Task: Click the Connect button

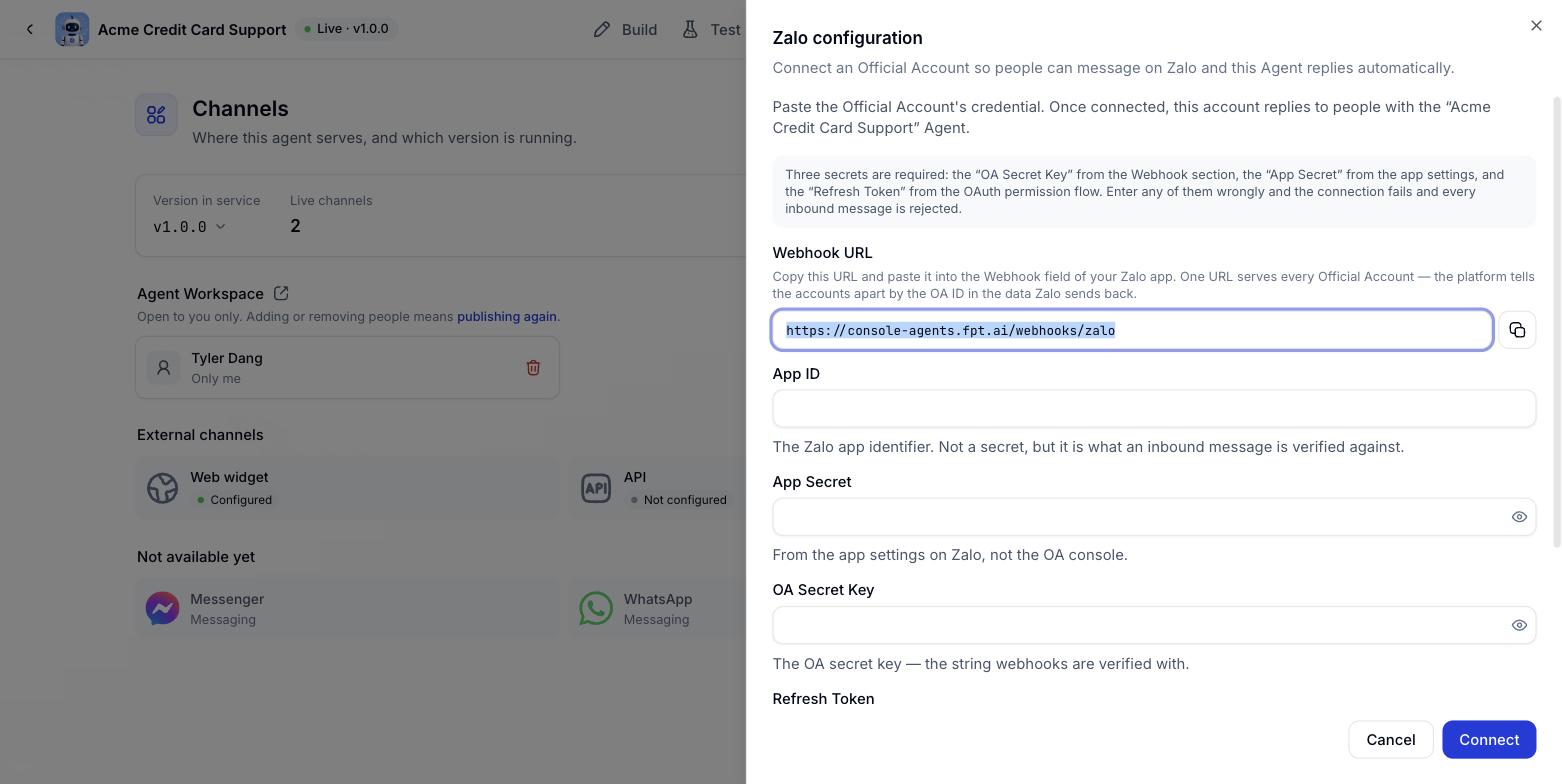Action: coord(1489,739)
